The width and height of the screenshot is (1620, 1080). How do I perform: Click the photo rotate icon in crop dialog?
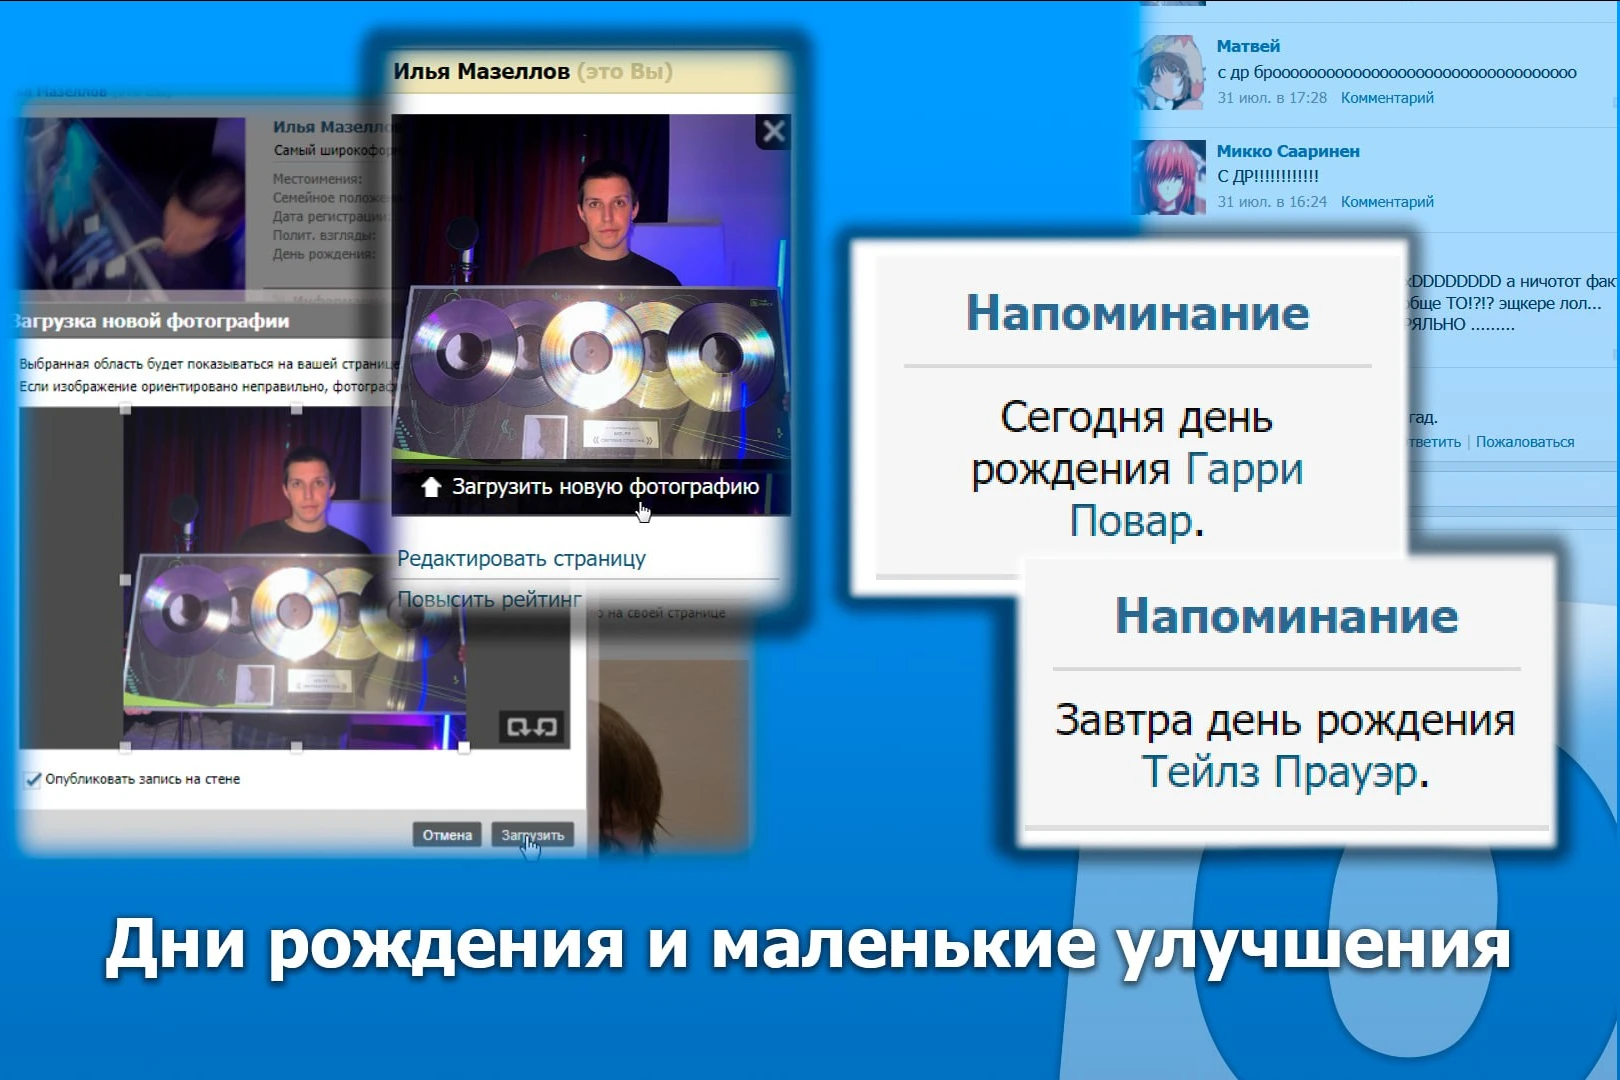point(530,725)
